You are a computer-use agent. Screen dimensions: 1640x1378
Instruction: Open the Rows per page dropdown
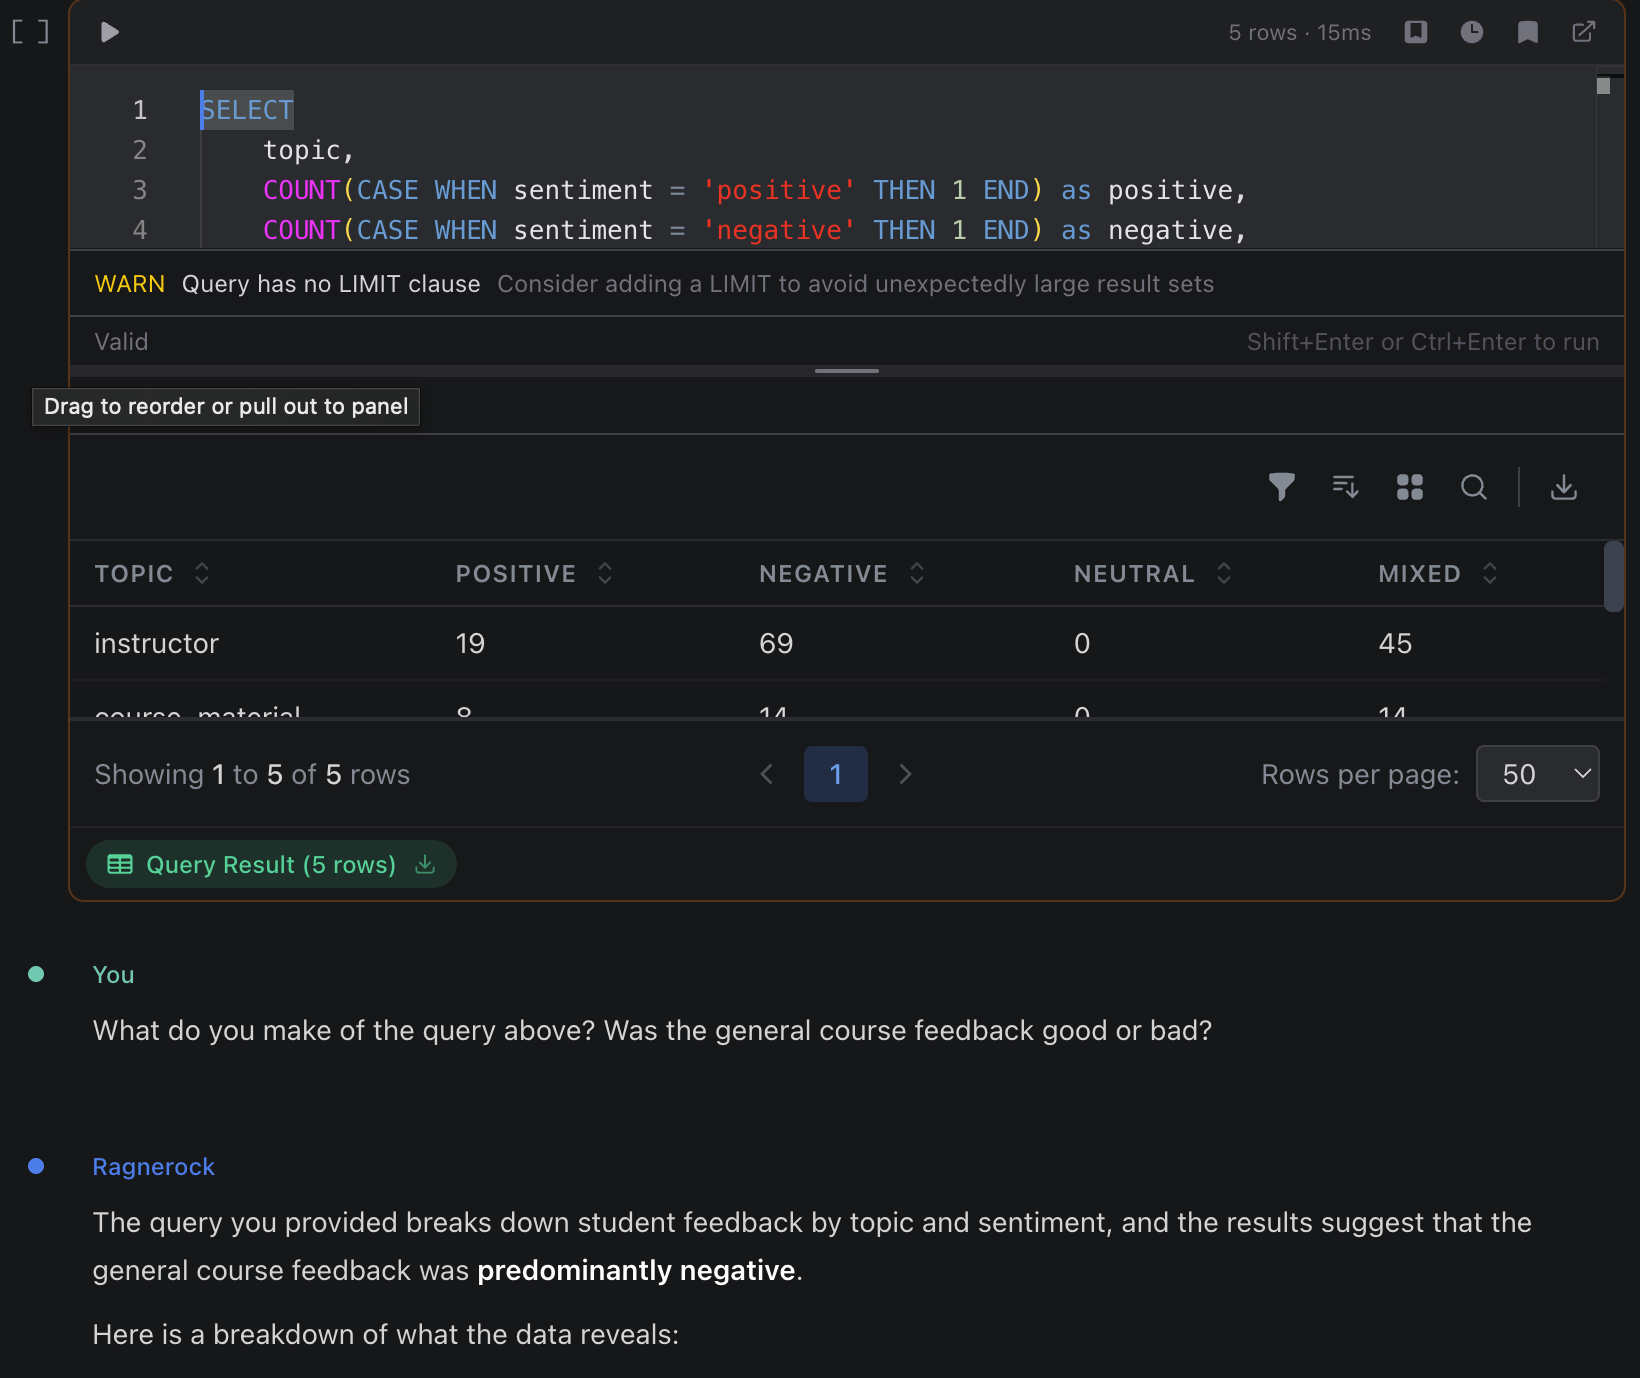click(1538, 774)
